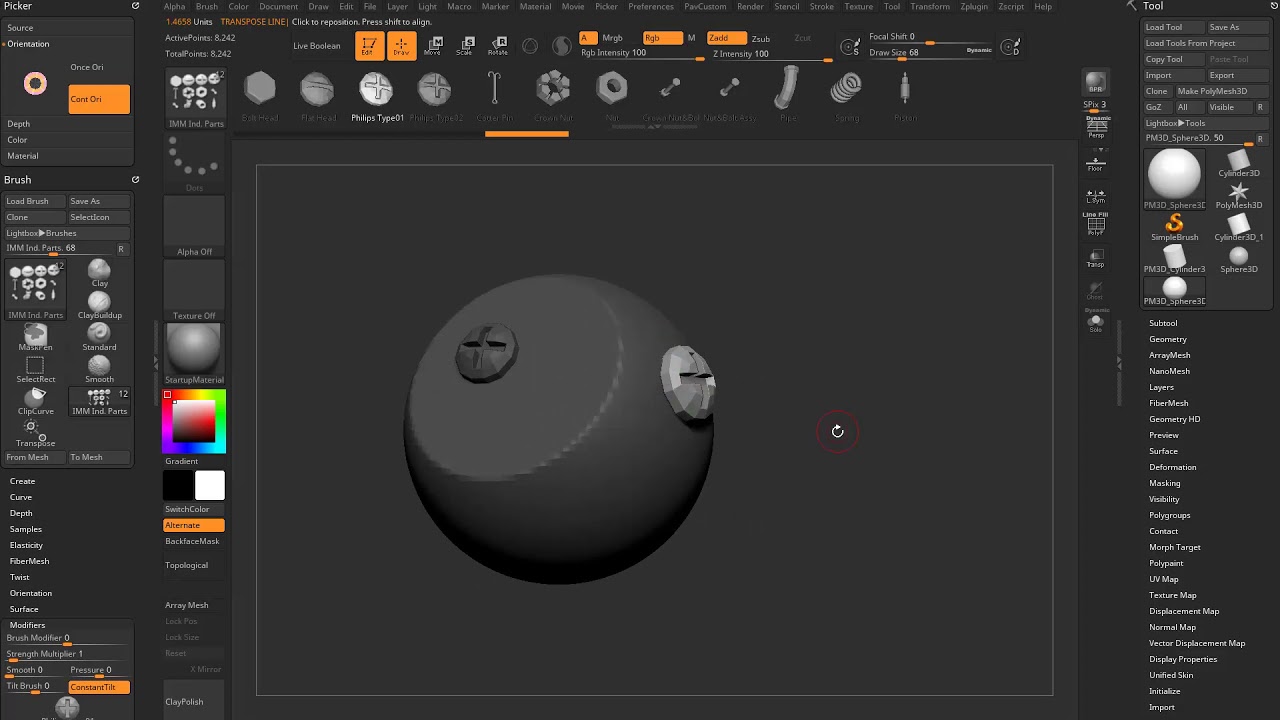Choose the Bolt Head insert mesh

click(x=260, y=96)
